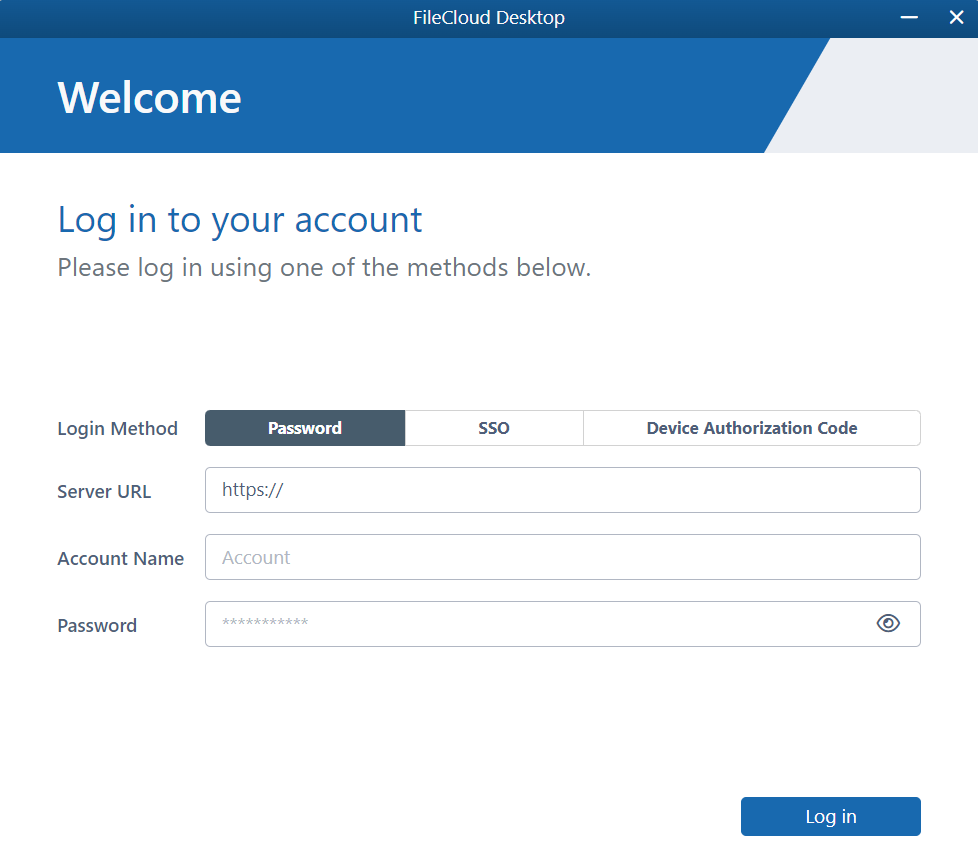
Task: Click the eye icon in the password field
Action: (888, 623)
